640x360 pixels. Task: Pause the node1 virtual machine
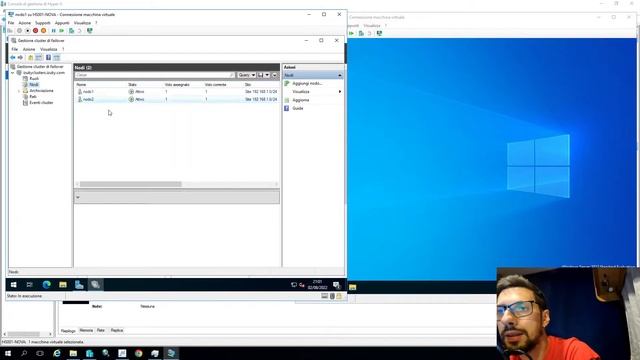(53, 31)
